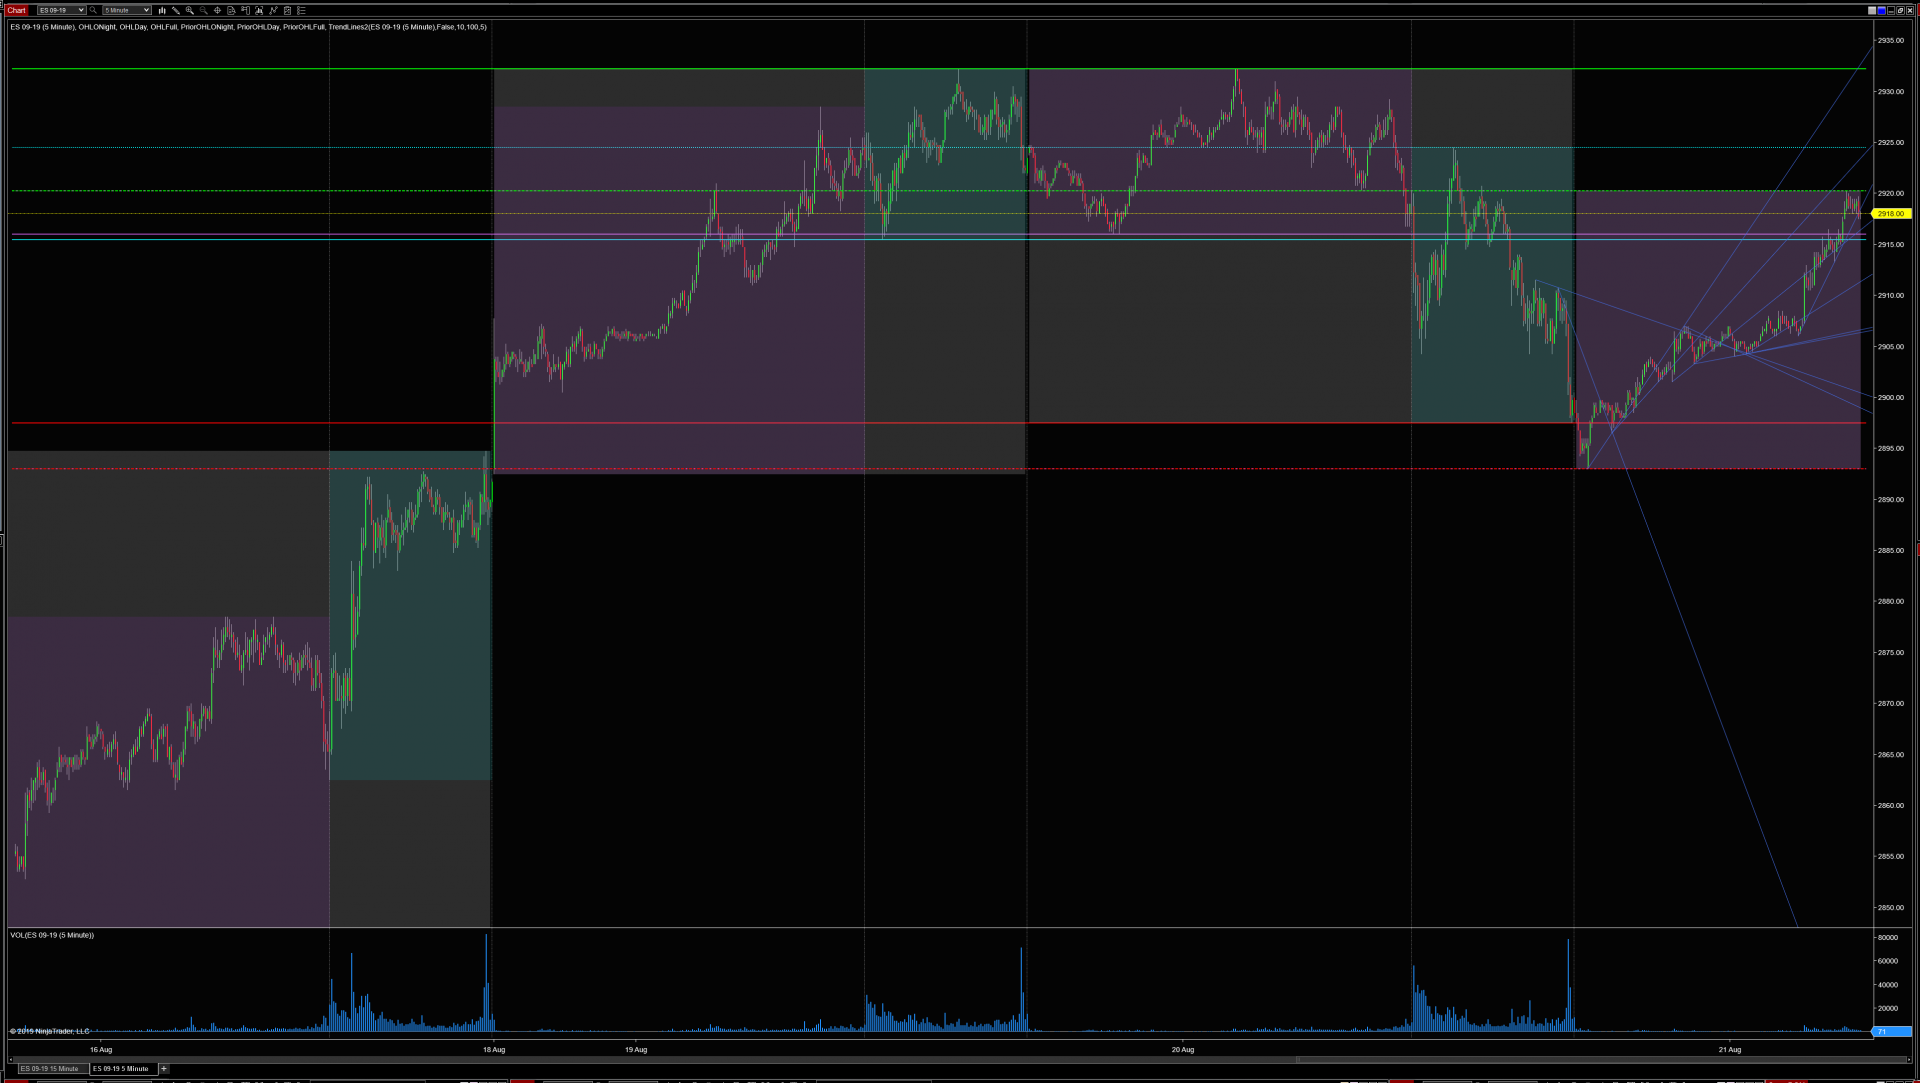Click the yellow 2918.00 current price marker

coord(1890,214)
